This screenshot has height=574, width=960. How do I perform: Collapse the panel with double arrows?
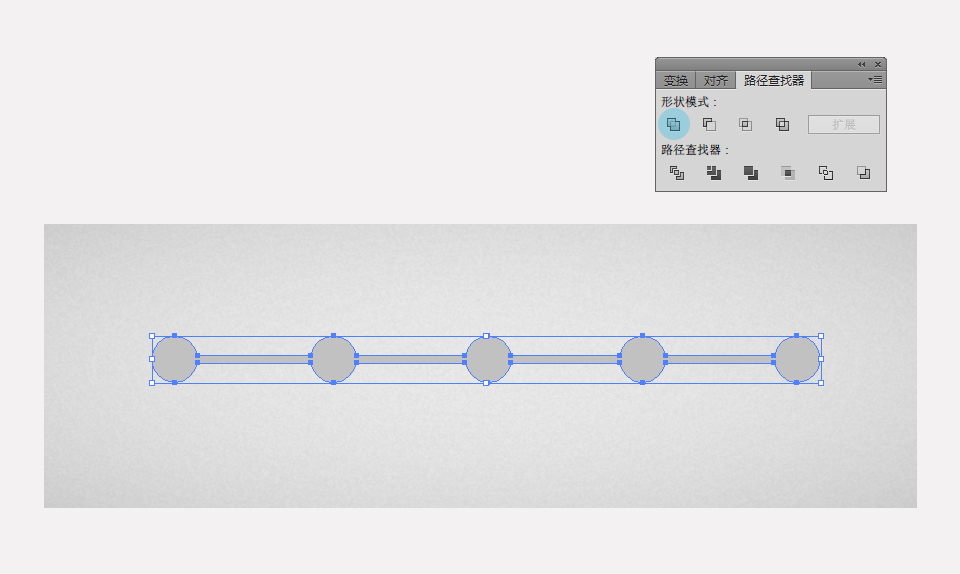pos(861,64)
